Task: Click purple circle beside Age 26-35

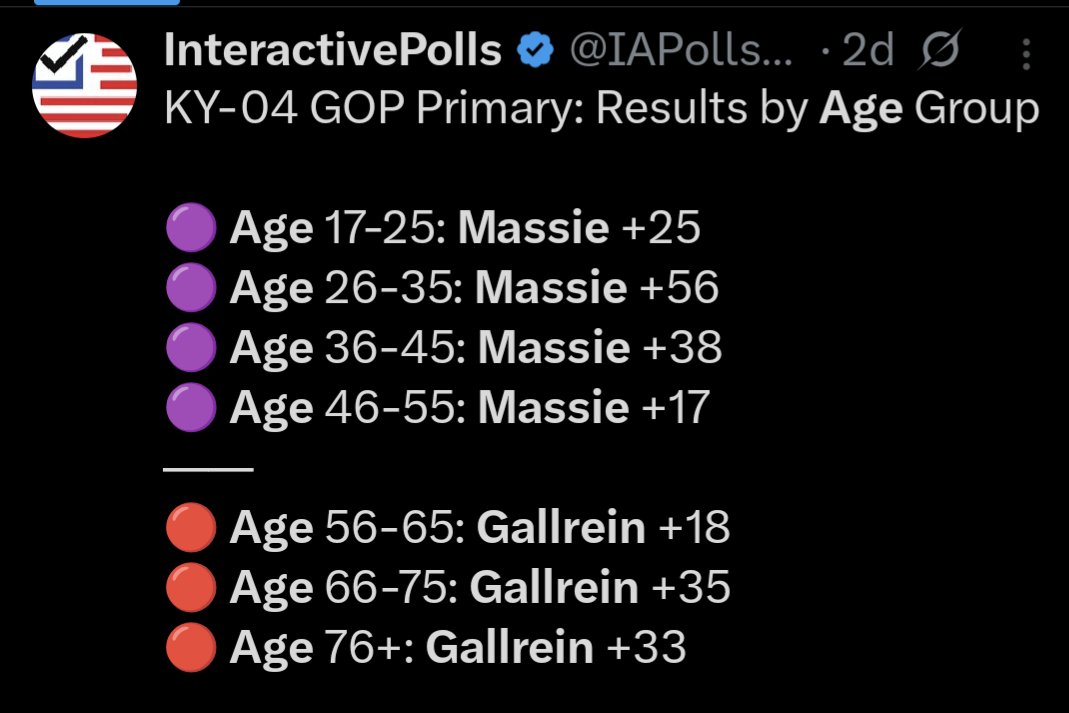Action: [192, 287]
